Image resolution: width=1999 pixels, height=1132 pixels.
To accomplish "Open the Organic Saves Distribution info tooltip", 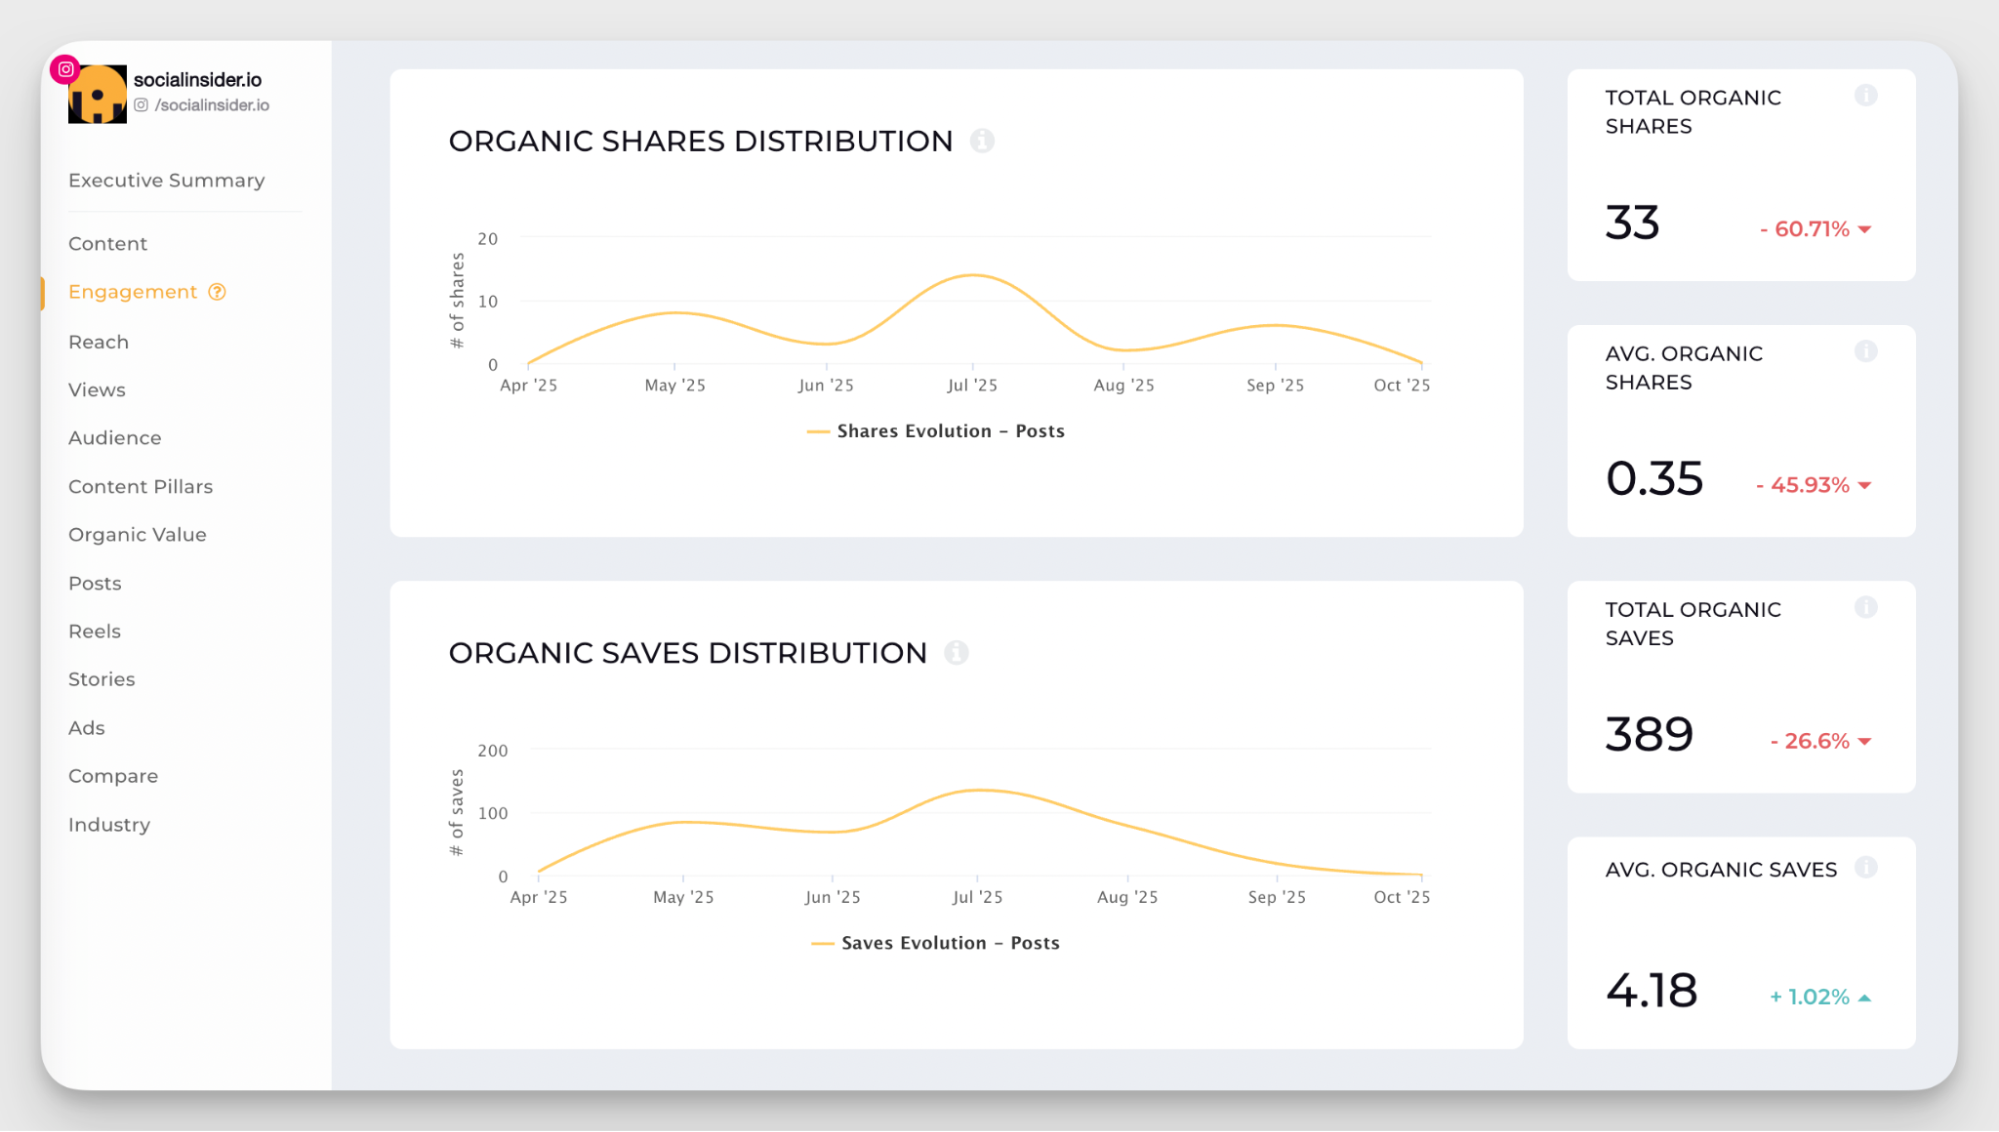I will 958,652.
